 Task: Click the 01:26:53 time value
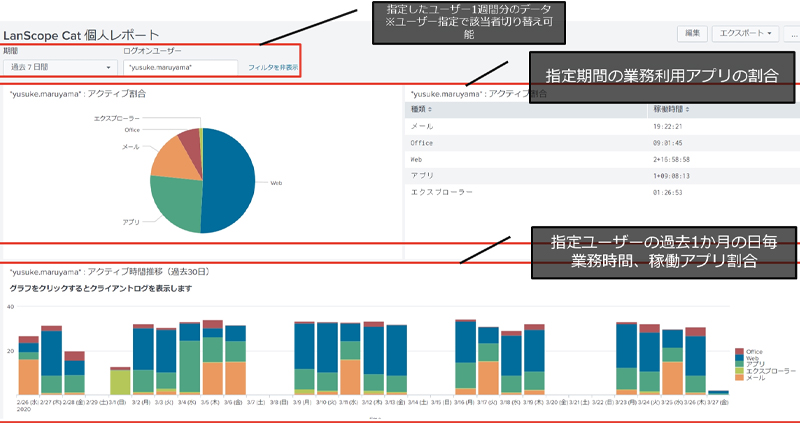pyautogui.click(x=667, y=193)
